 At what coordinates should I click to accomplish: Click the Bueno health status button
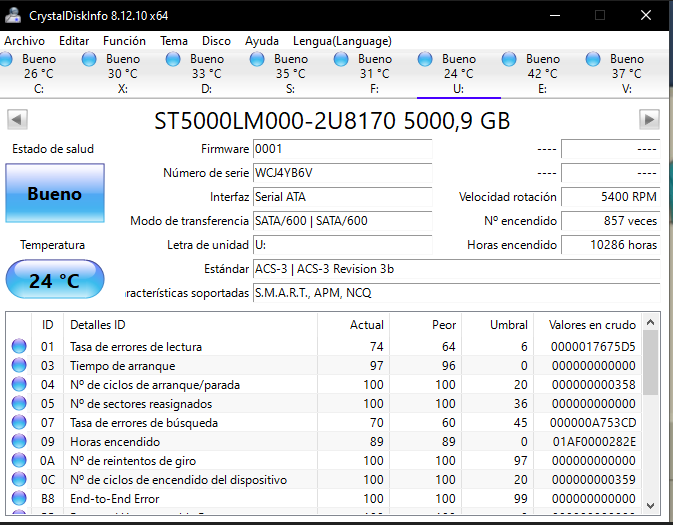pyautogui.click(x=55, y=193)
